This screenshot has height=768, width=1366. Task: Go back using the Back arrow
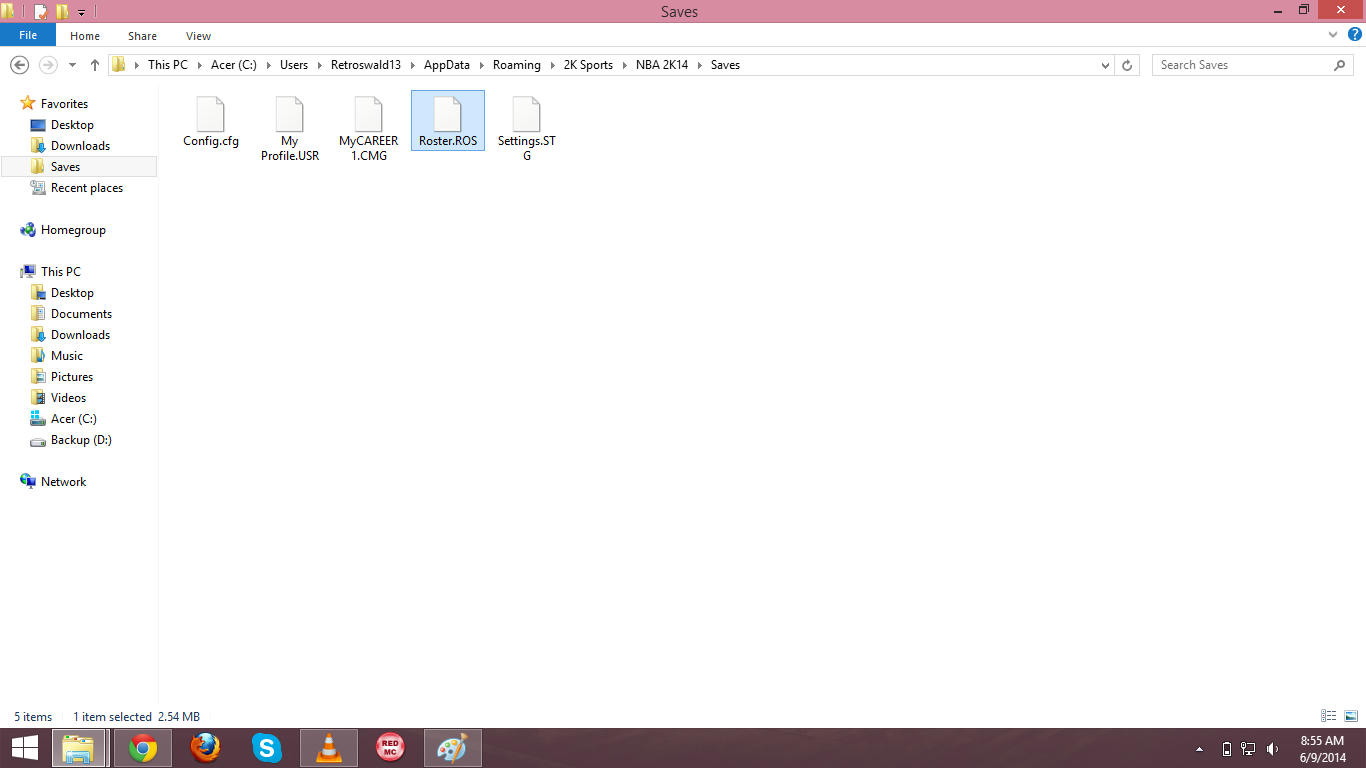tap(19, 65)
